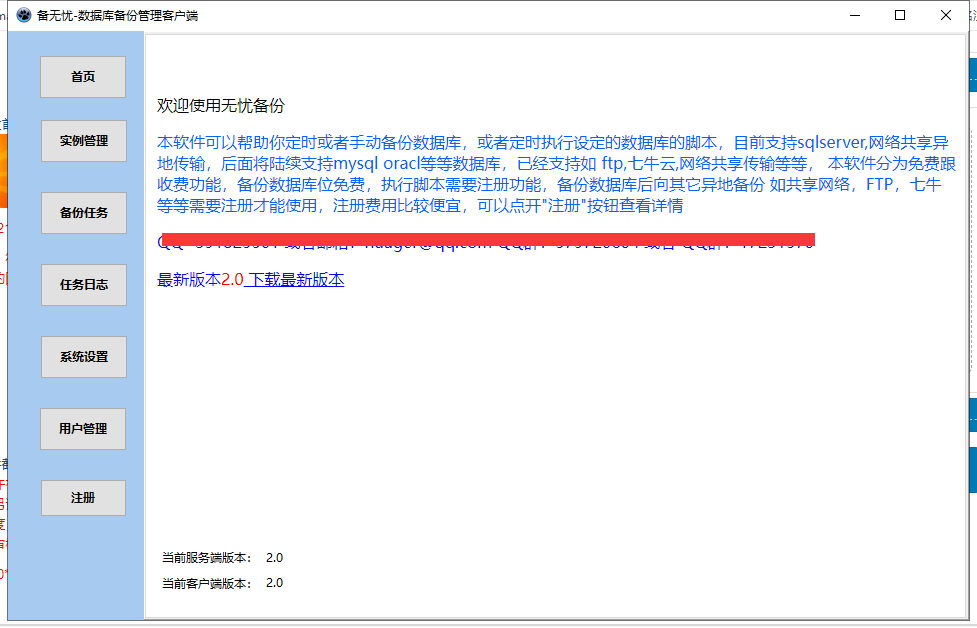Click the 当前客户端版本 label
Image resolution: width=977 pixels, height=628 pixels.
[x=207, y=583]
